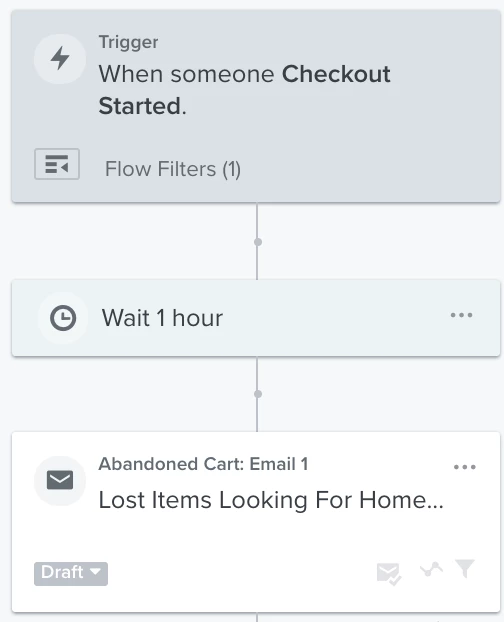Open the Flow Filters list icon
The height and width of the screenshot is (622, 504).
[x=57, y=164]
